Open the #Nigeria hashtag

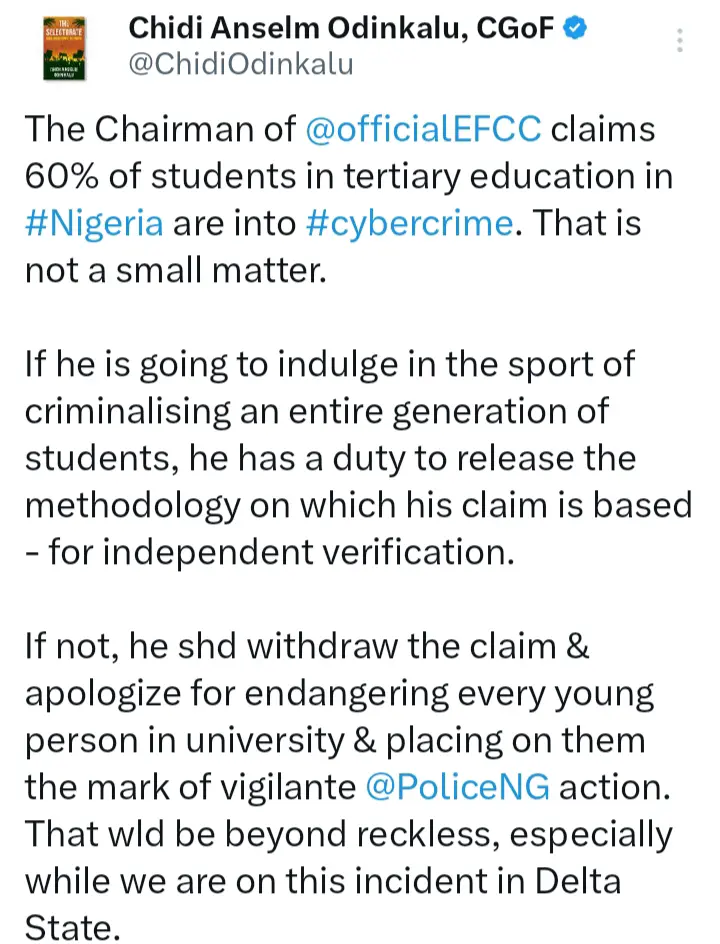[x=95, y=220]
